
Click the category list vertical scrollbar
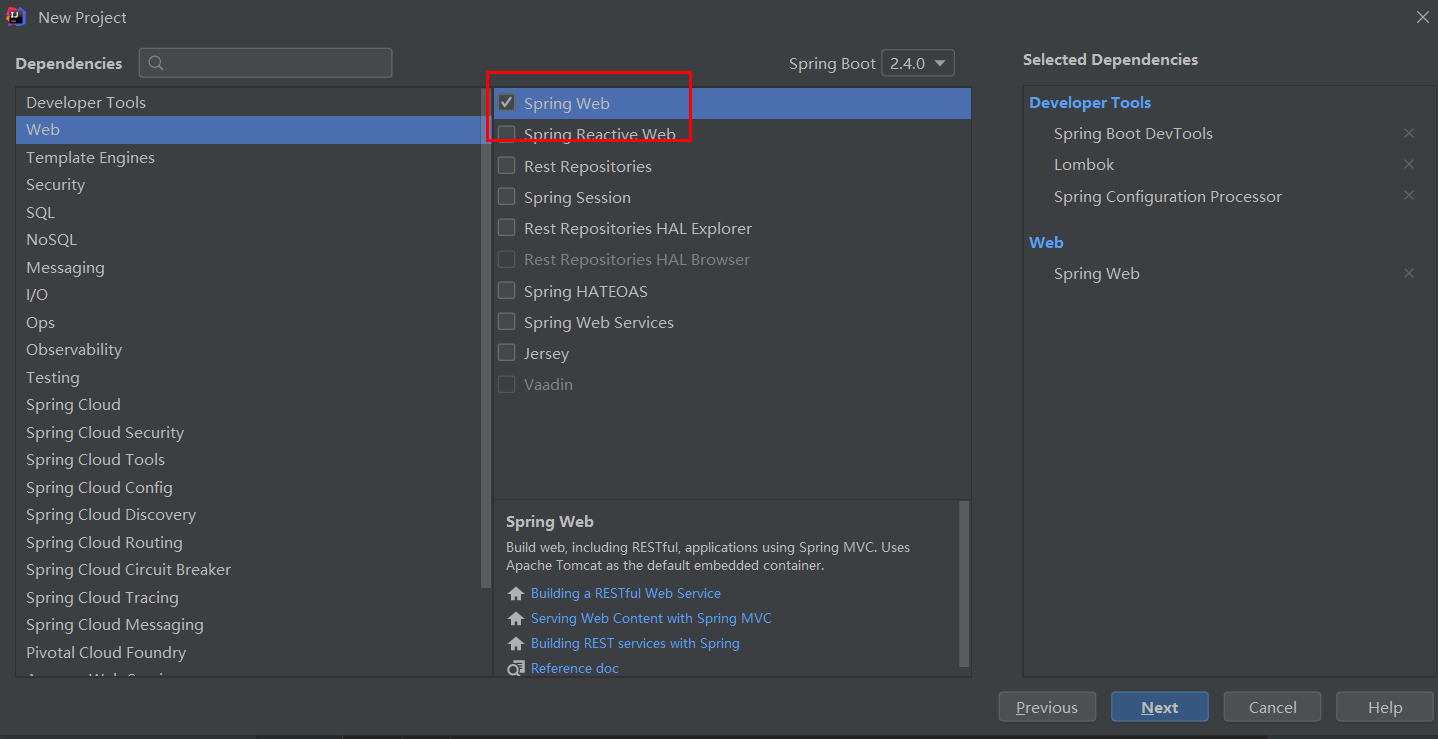pos(486,340)
